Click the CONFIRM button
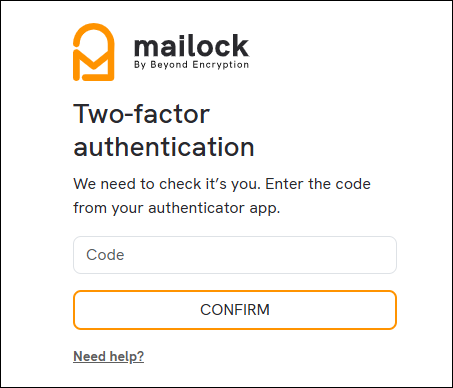 click(235, 310)
